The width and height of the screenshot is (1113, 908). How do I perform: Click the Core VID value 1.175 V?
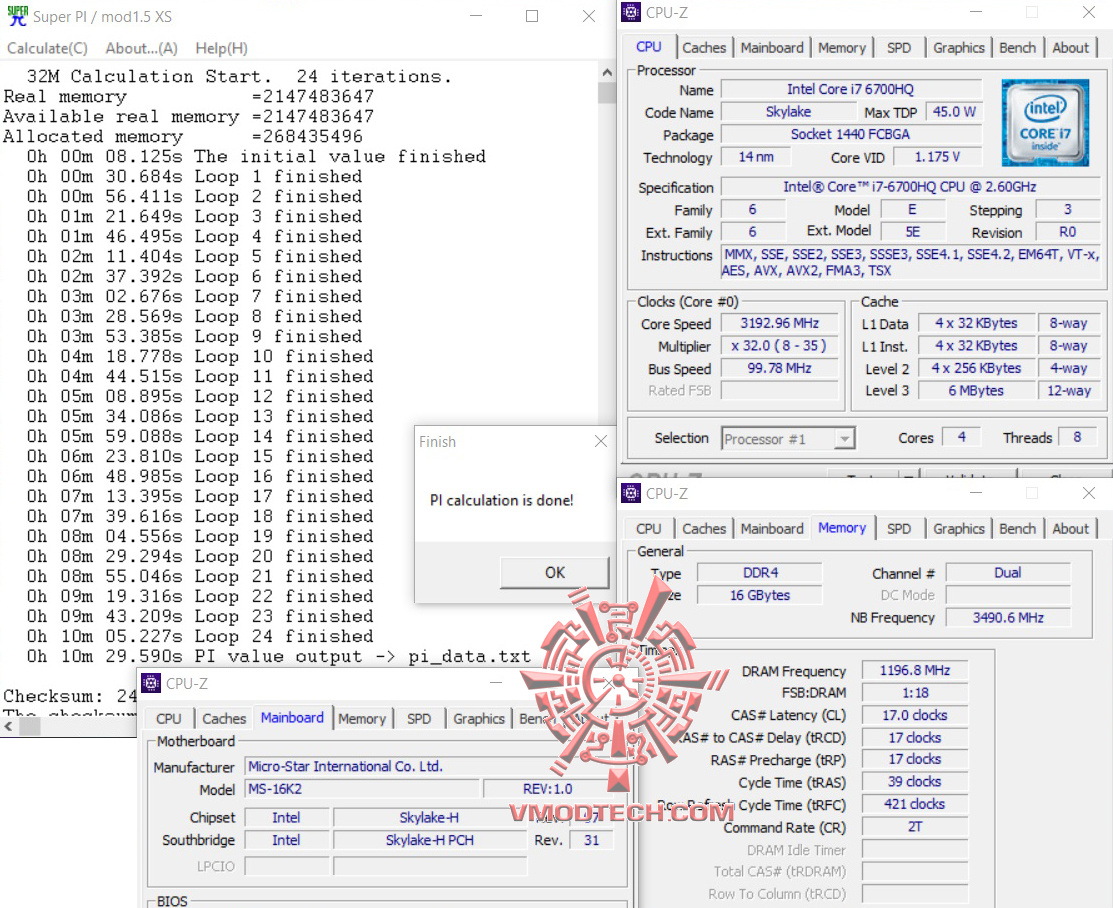pos(937,157)
